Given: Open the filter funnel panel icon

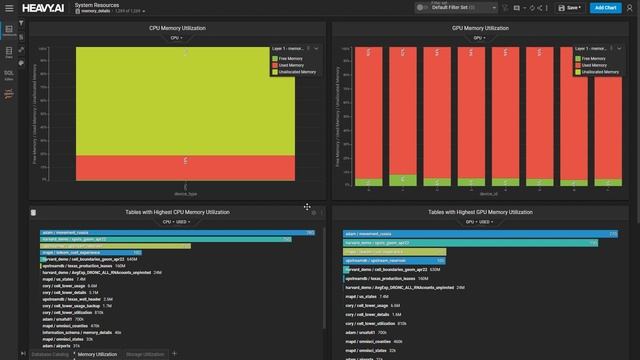Looking at the screenshot, I should [x=21, y=24].
